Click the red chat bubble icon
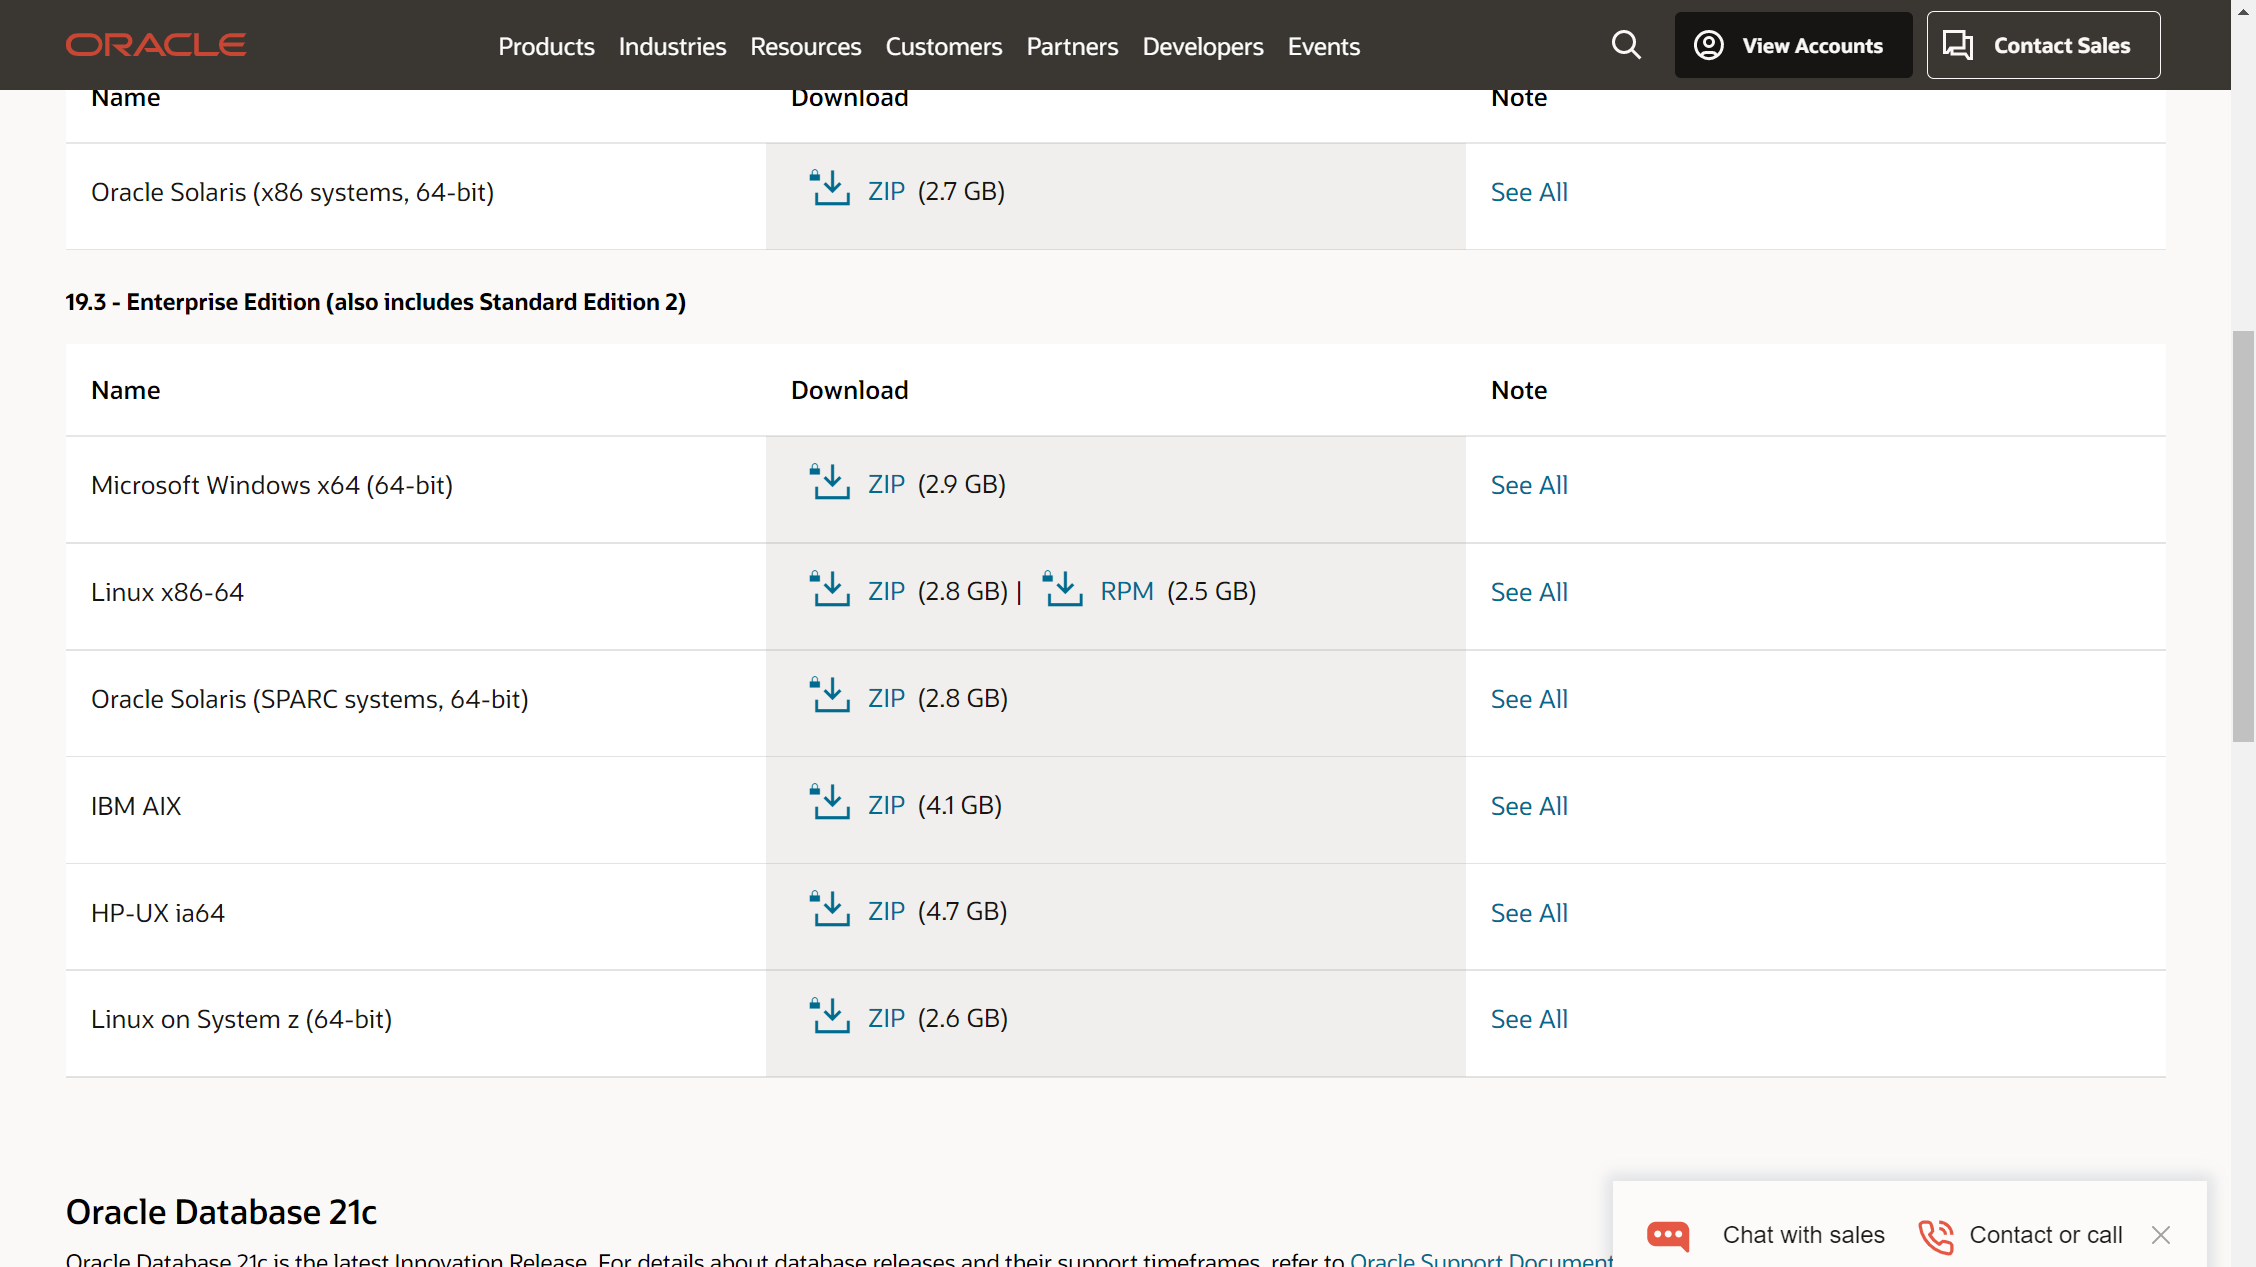 tap(1668, 1235)
